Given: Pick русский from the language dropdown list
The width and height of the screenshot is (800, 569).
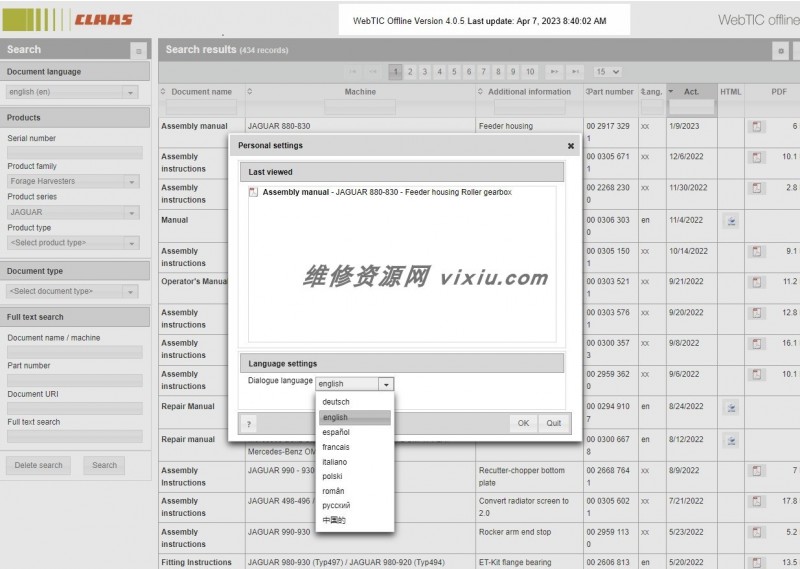Looking at the screenshot, I should (336, 506).
